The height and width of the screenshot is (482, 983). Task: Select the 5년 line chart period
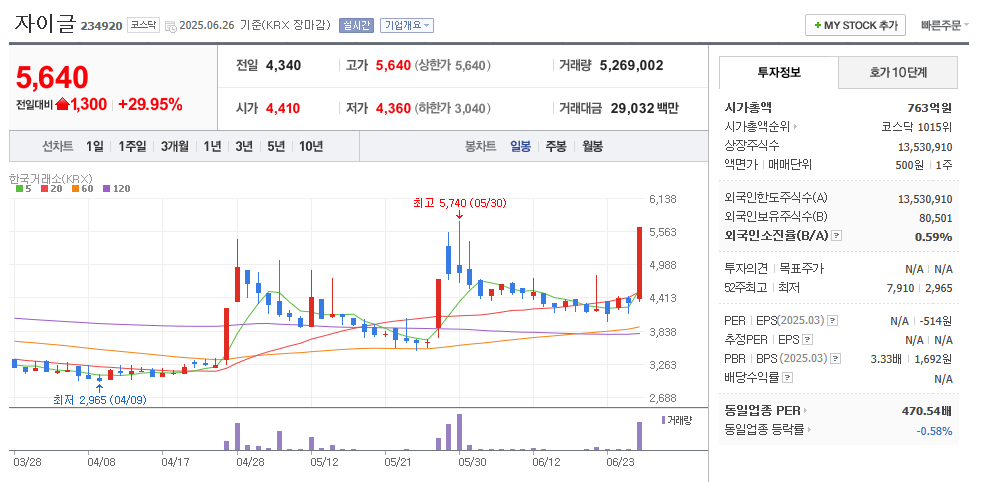[276, 147]
